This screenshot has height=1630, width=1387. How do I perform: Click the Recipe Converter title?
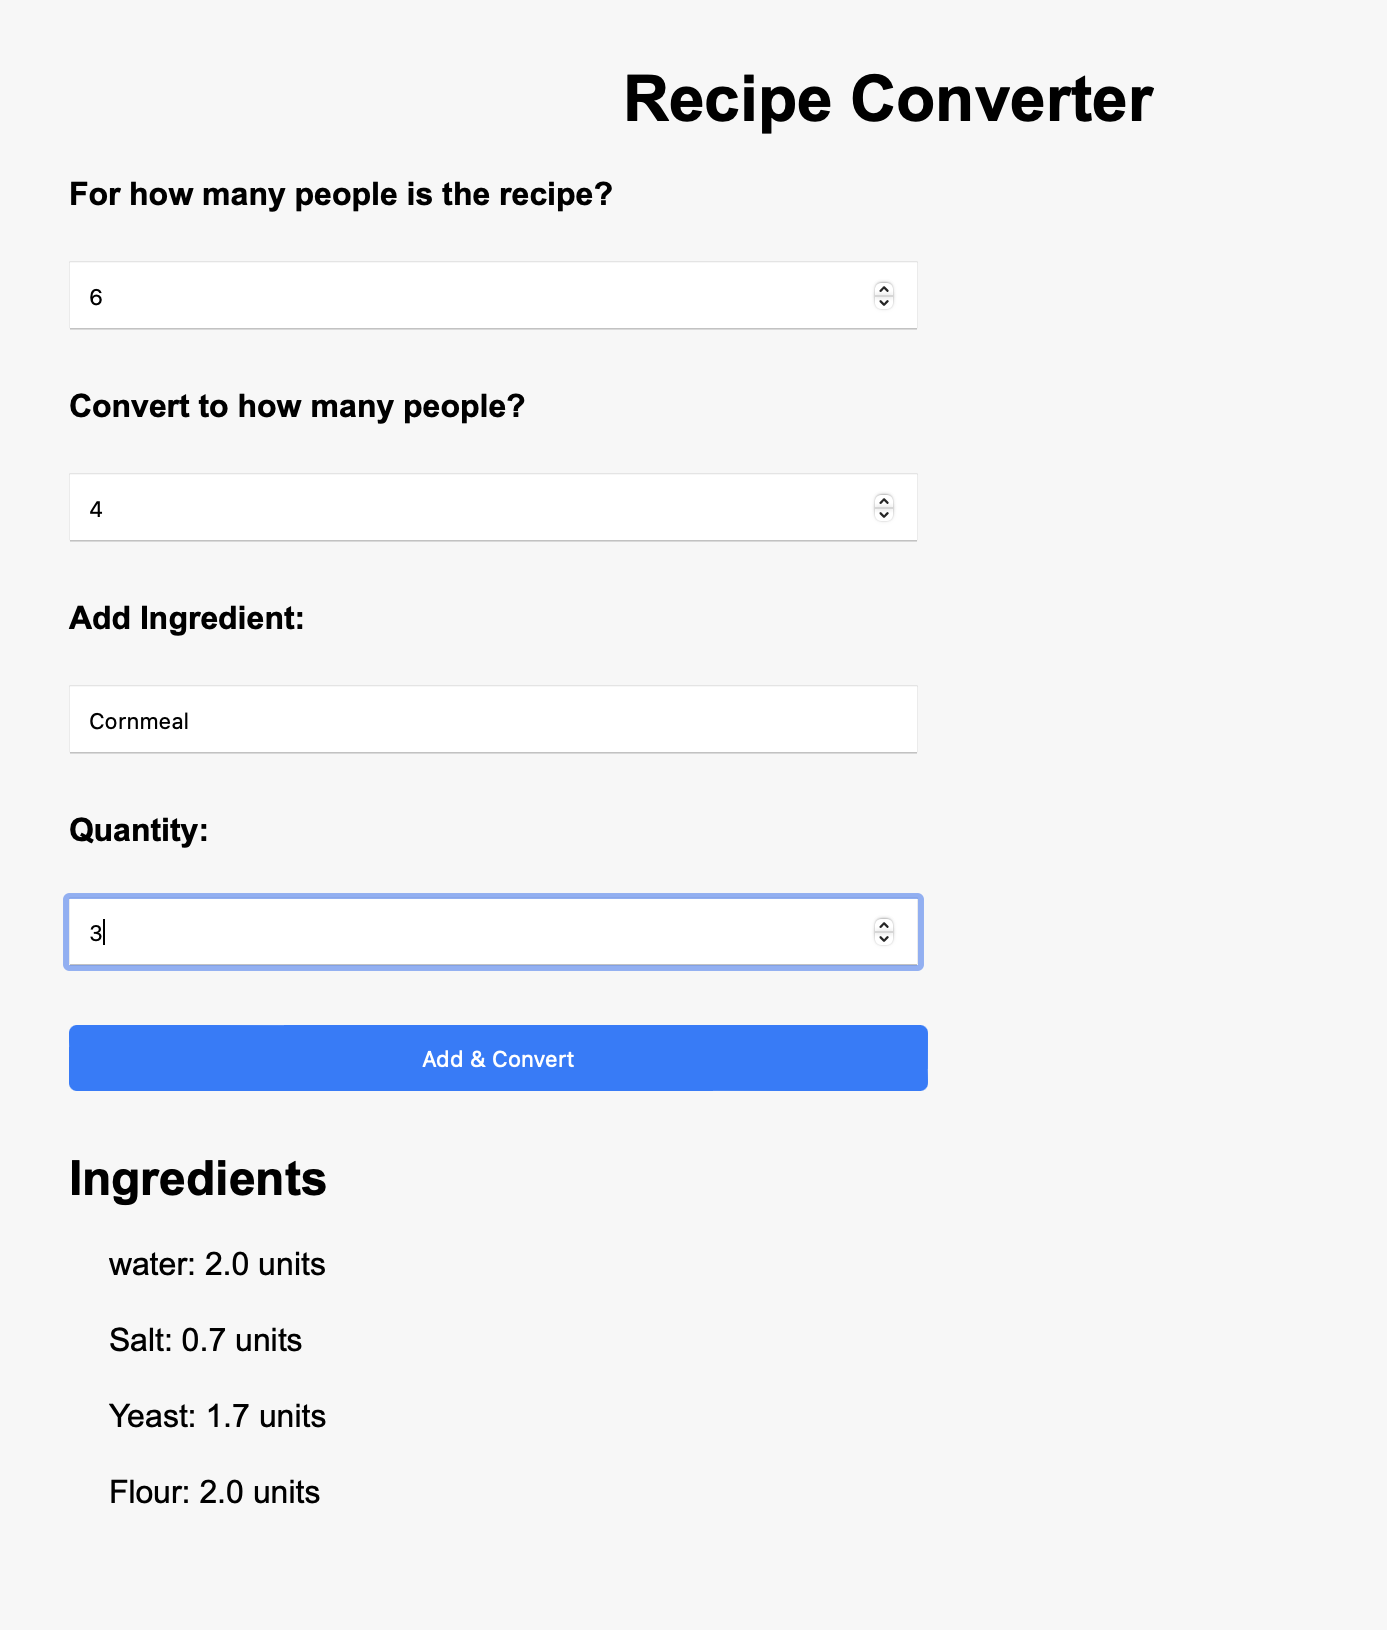click(886, 98)
